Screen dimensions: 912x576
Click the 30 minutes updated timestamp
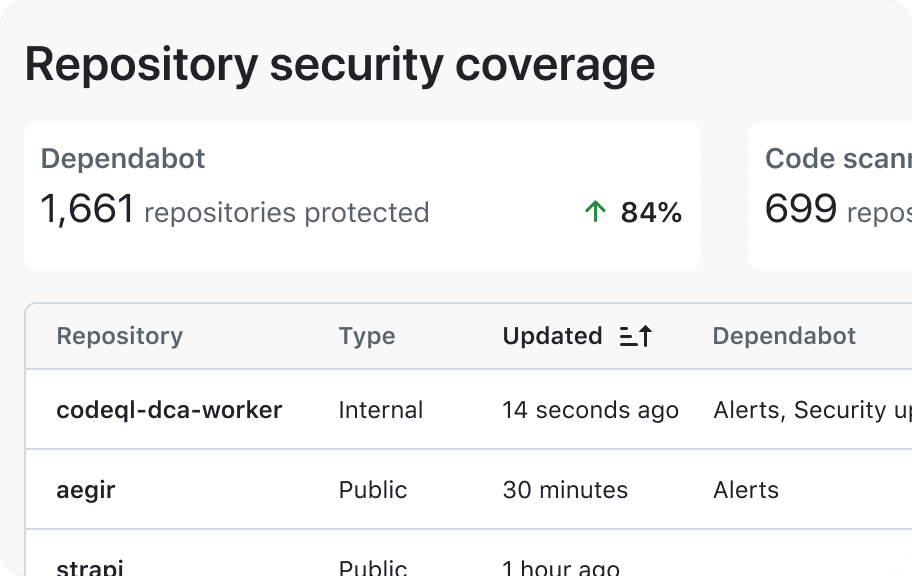tap(565, 490)
